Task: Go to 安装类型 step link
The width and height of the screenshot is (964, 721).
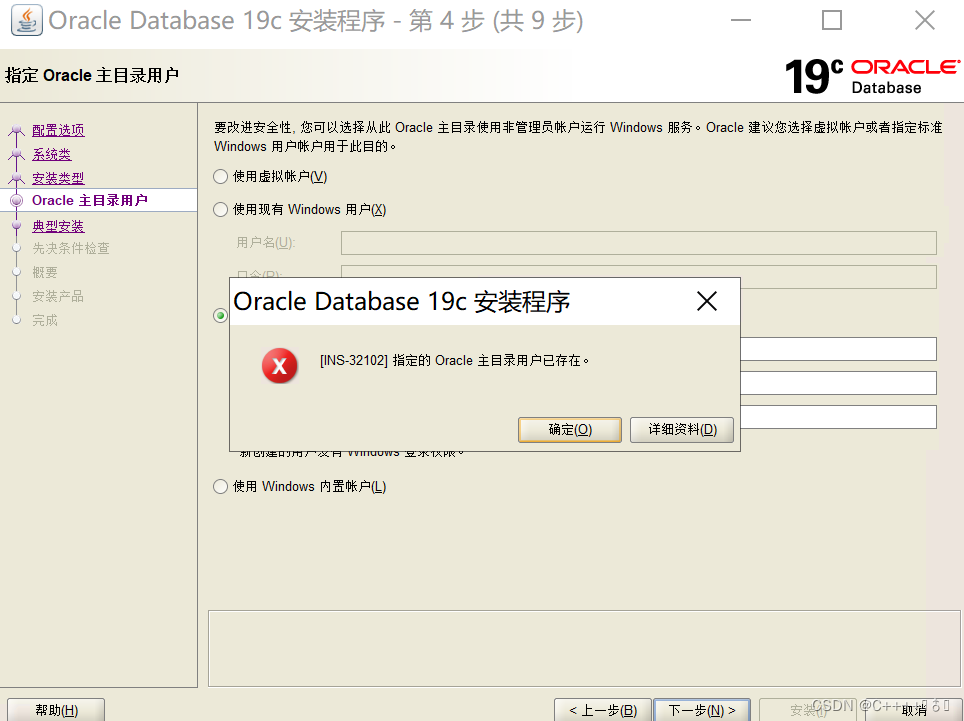Action: [x=58, y=178]
